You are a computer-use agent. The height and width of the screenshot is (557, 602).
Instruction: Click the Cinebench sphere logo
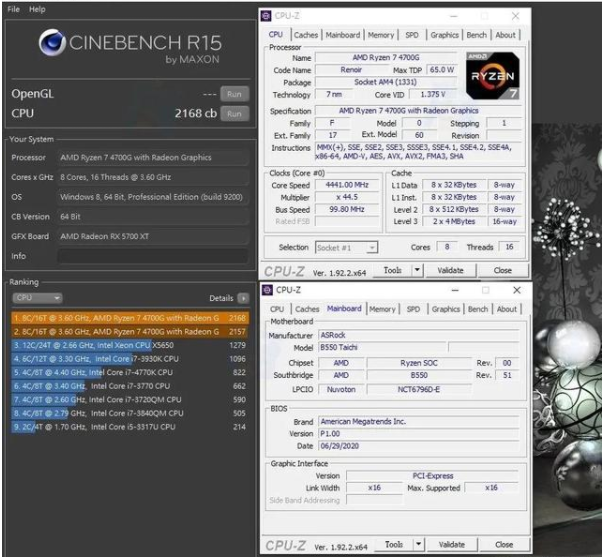coord(53,43)
